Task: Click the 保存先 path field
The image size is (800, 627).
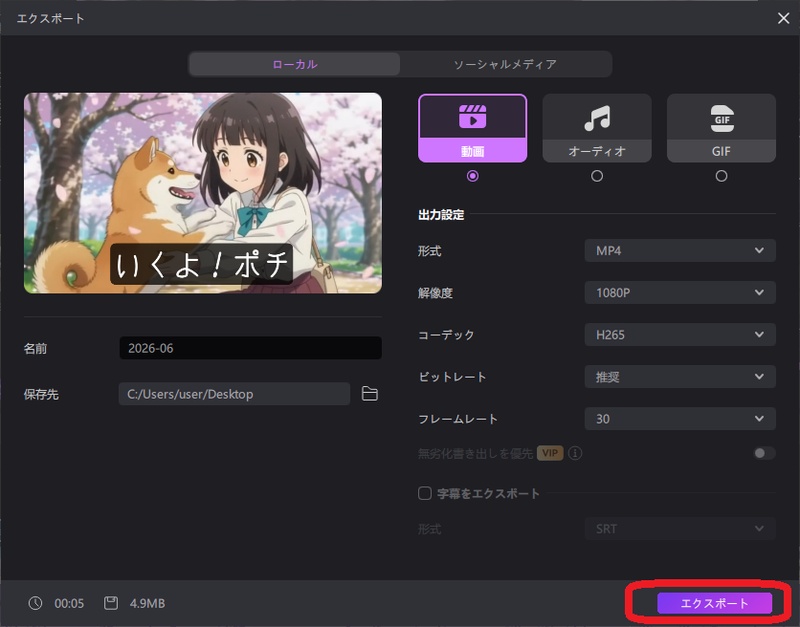Action: click(234, 394)
